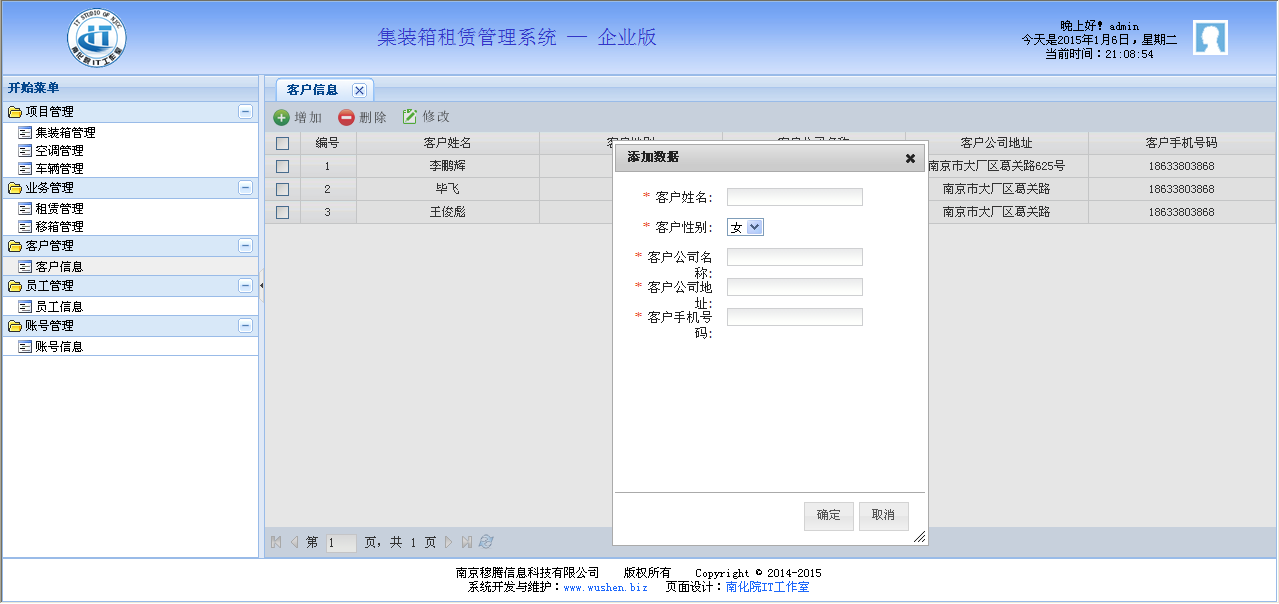Screen dimensions: 1279x604
Task: Toggle the select-all header checkbox
Action: coord(282,143)
